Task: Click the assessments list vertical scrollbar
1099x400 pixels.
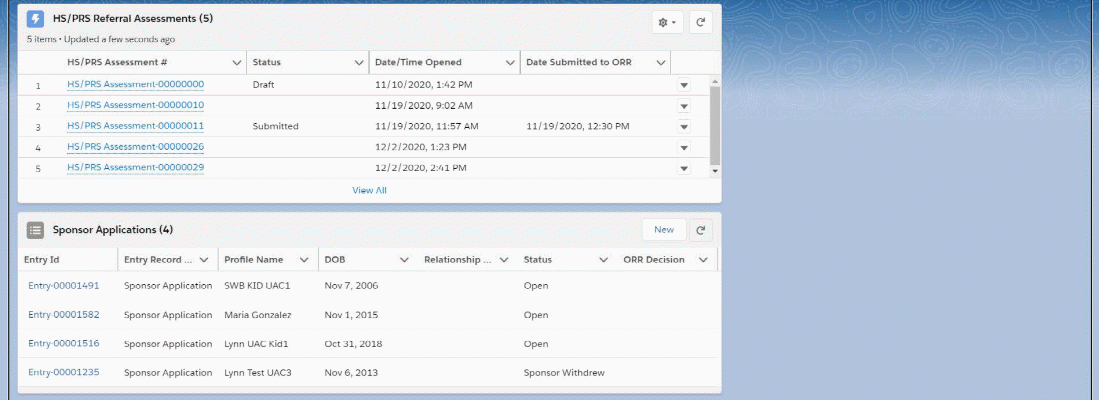Action: [714, 125]
